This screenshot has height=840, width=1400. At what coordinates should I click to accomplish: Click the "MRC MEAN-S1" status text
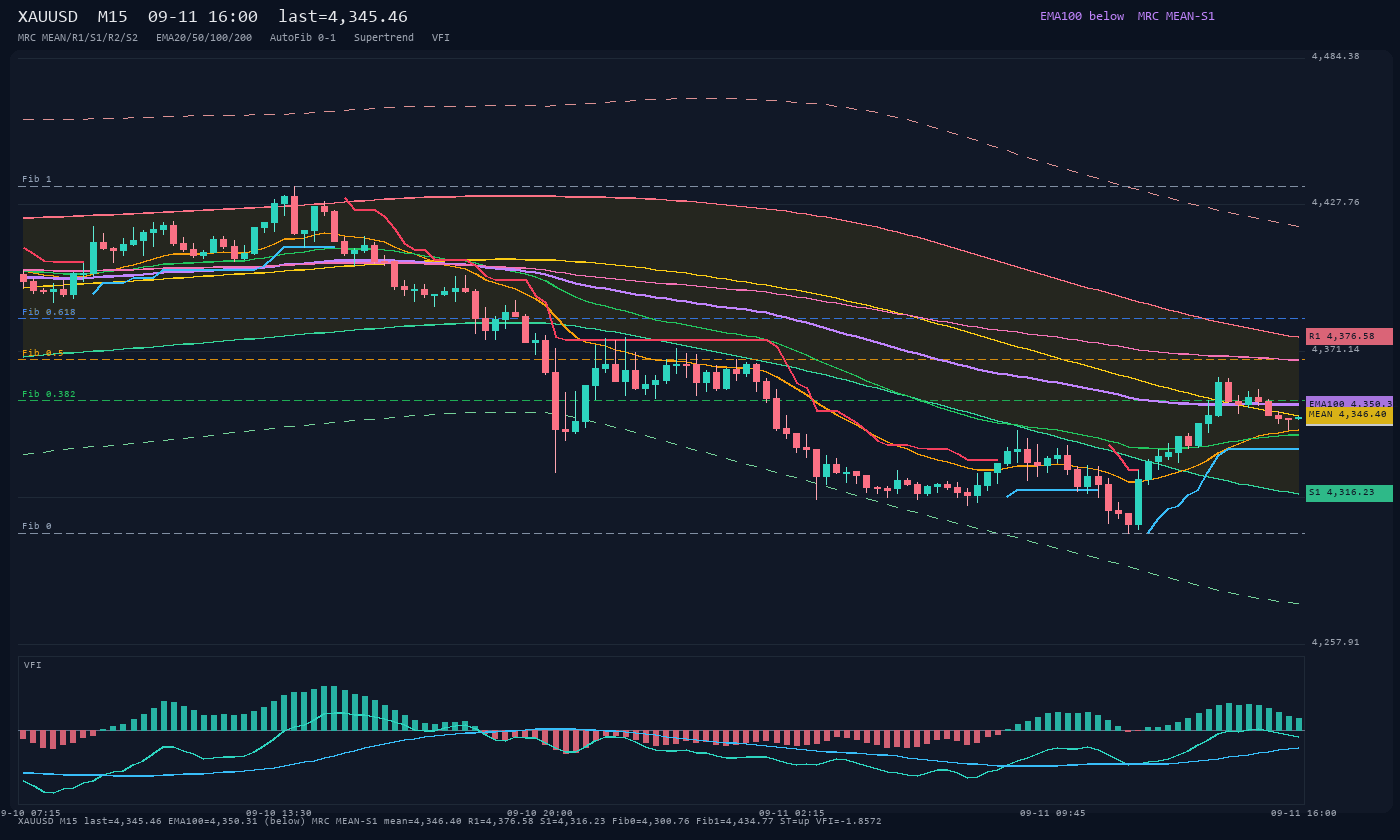tap(1176, 16)
